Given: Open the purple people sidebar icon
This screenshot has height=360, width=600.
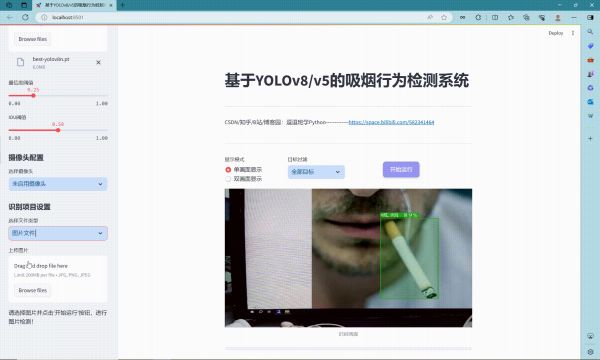Looking at the screenshot, I should click(590, 74).
